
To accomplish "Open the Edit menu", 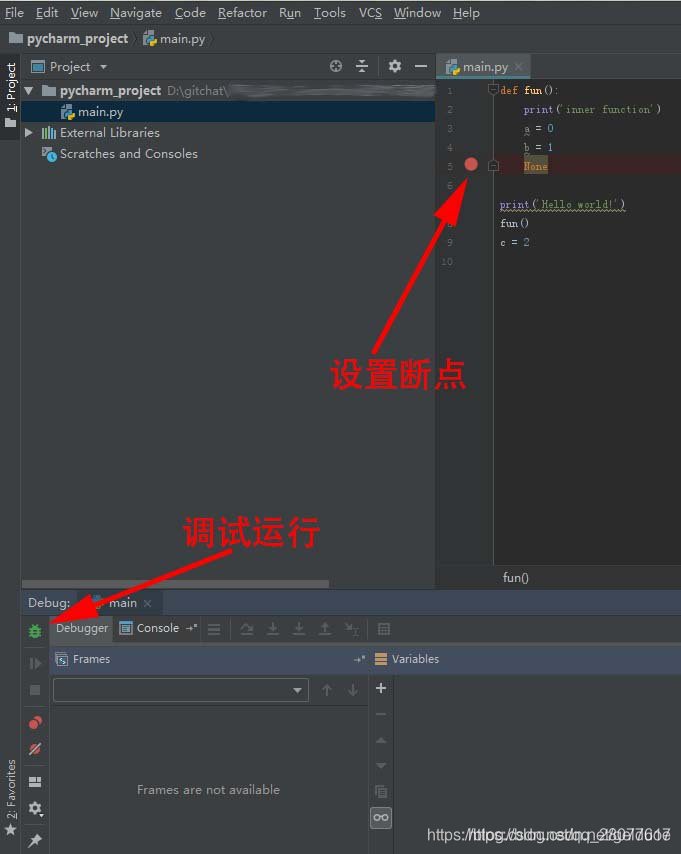I will point(47,13).
